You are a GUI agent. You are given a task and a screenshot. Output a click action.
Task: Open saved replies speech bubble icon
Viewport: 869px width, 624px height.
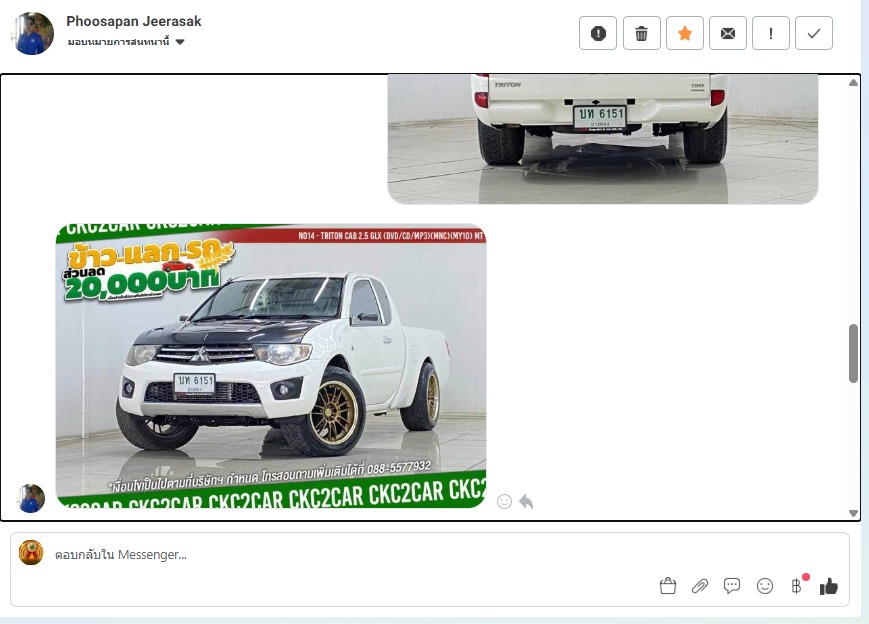point(732,586)
